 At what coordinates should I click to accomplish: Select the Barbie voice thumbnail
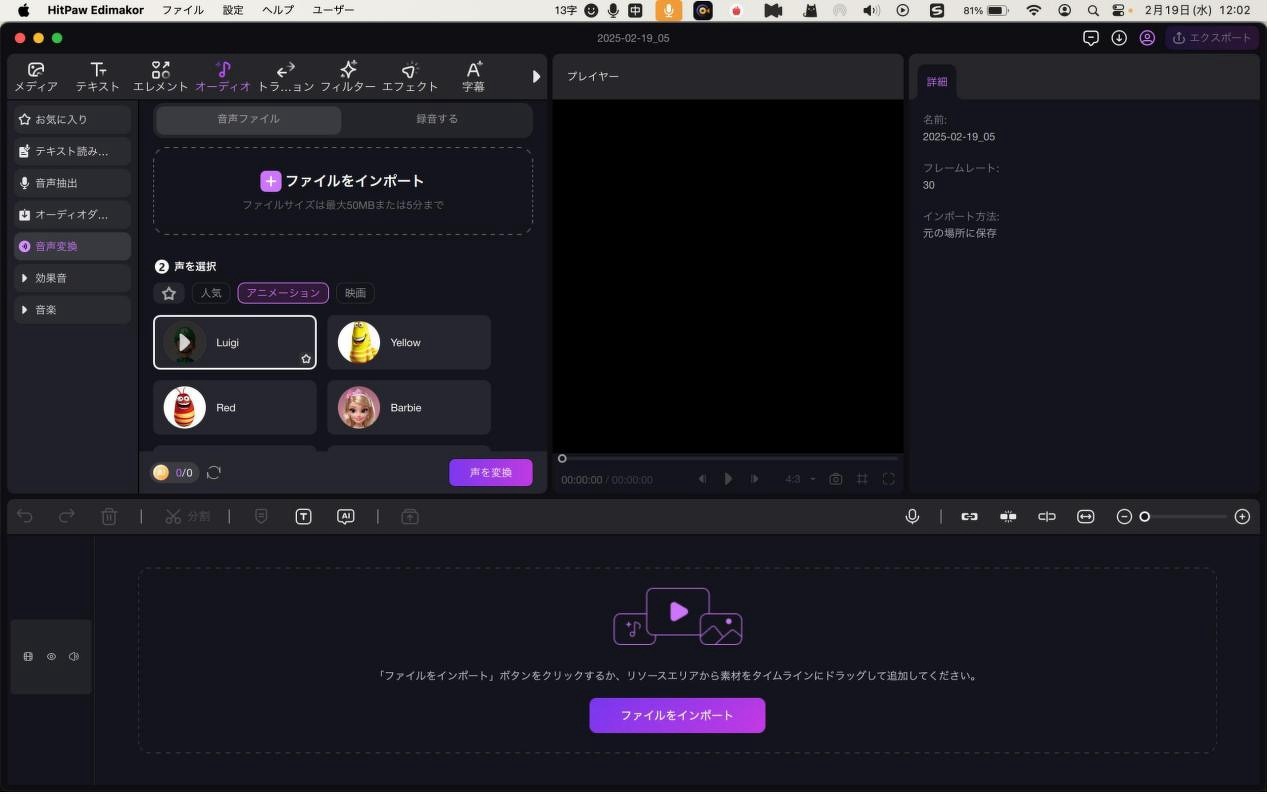pyautogui.click(x=359, y=409)
